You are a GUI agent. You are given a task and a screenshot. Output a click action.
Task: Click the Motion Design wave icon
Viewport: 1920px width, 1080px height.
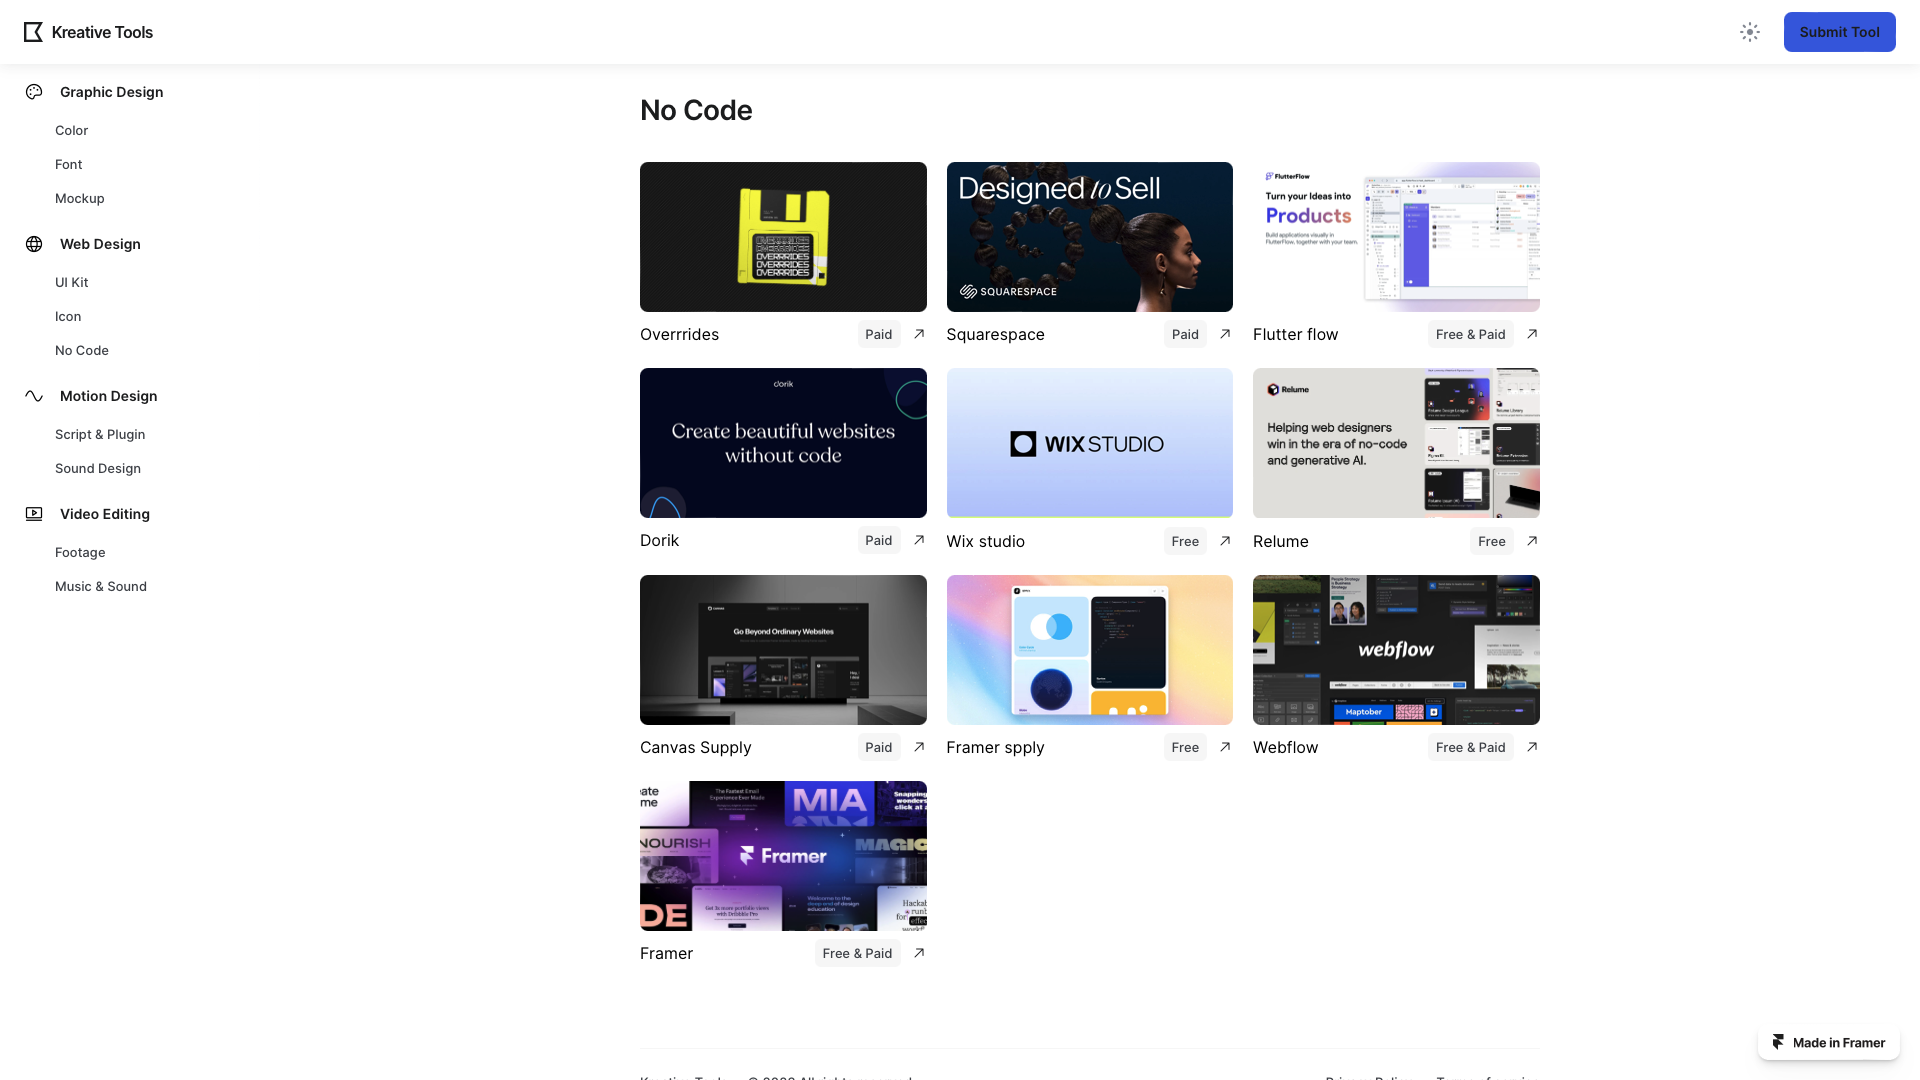click(34, 396)
